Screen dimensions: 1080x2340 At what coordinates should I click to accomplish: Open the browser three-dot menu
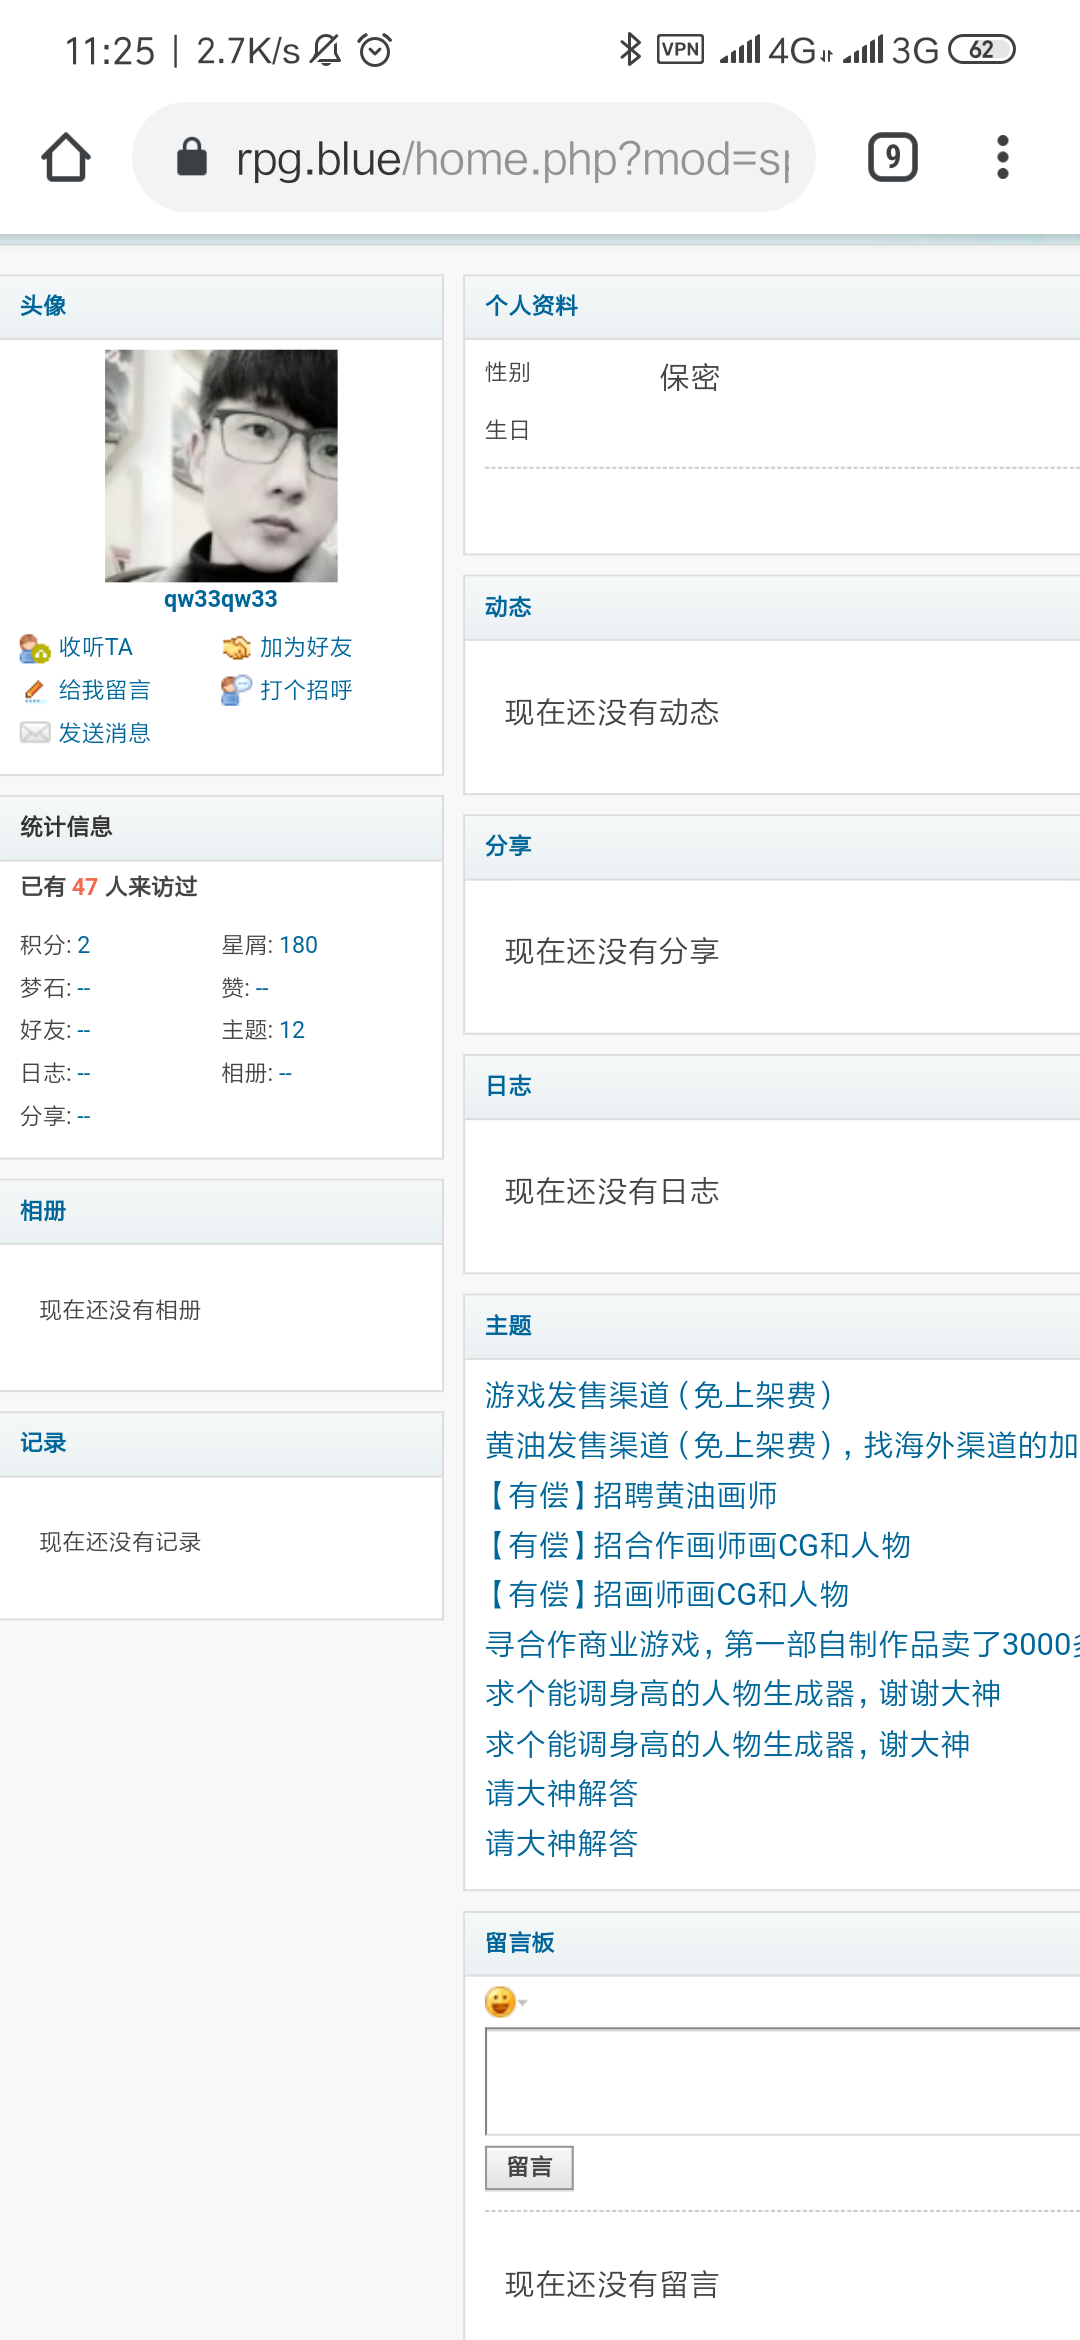[1003, 157]
